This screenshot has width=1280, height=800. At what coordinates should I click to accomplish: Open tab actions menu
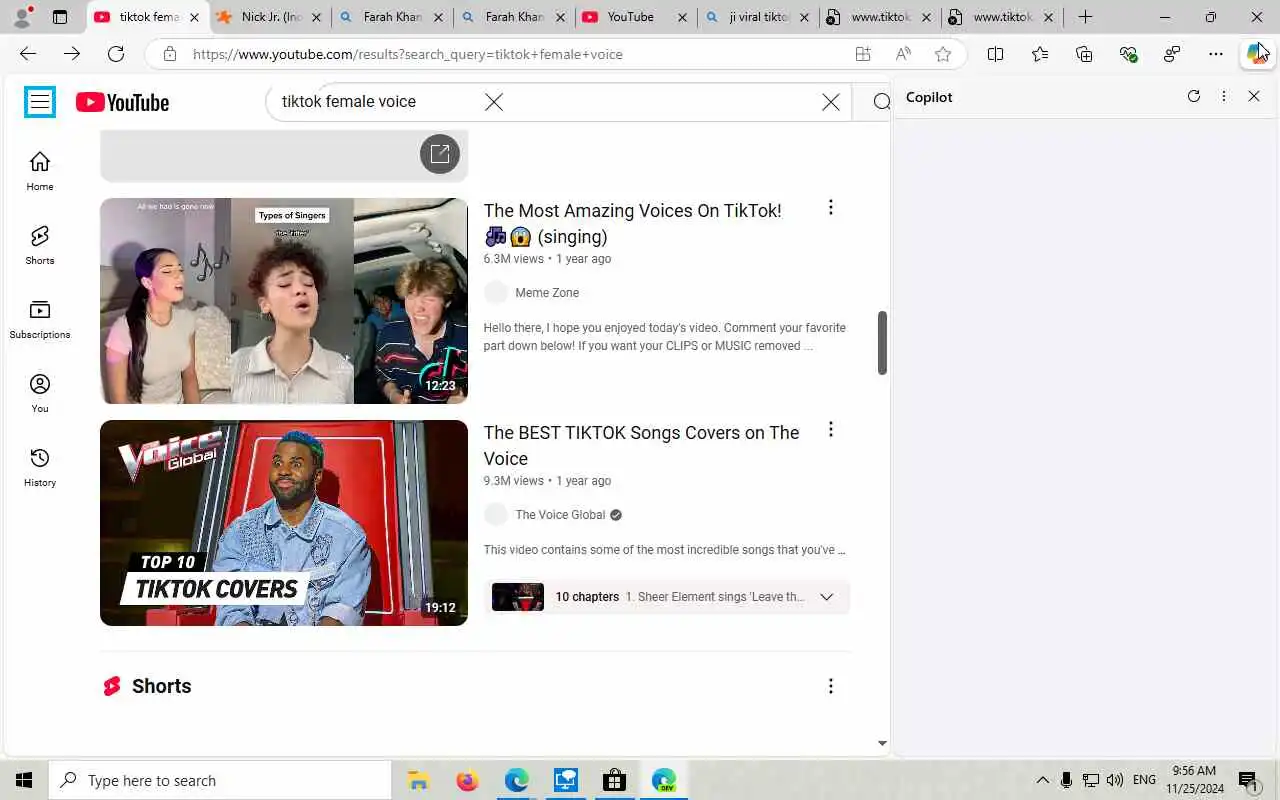click(60, 17)
